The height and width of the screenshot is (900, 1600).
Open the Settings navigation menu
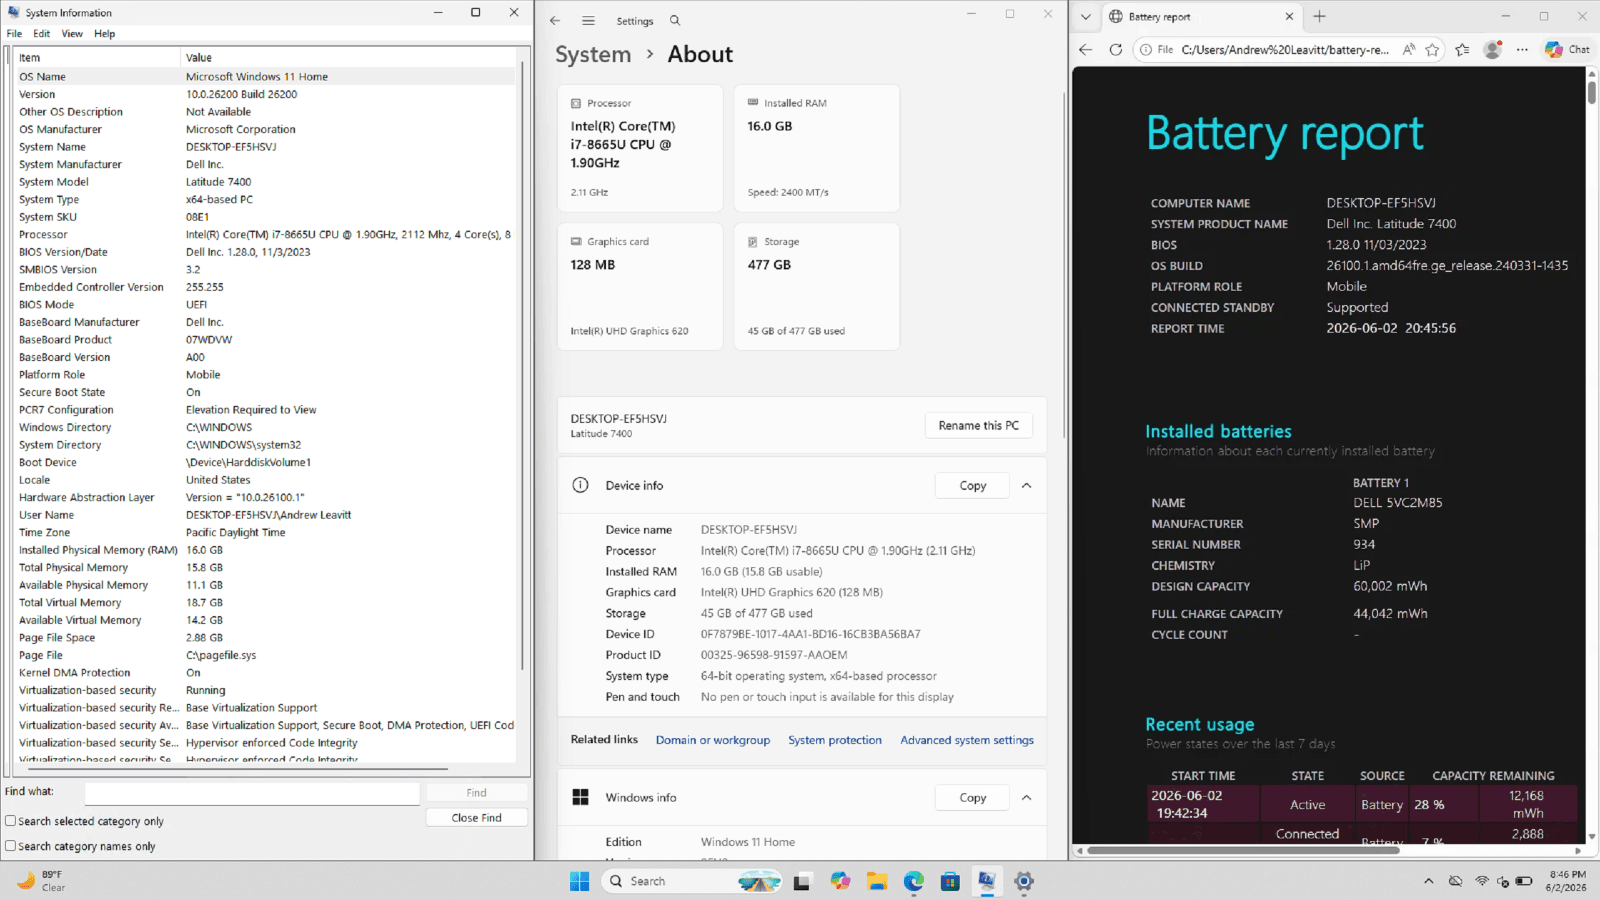588,20
